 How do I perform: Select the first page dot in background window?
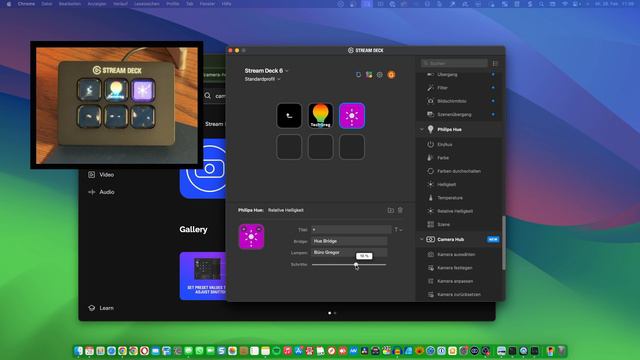330,313
